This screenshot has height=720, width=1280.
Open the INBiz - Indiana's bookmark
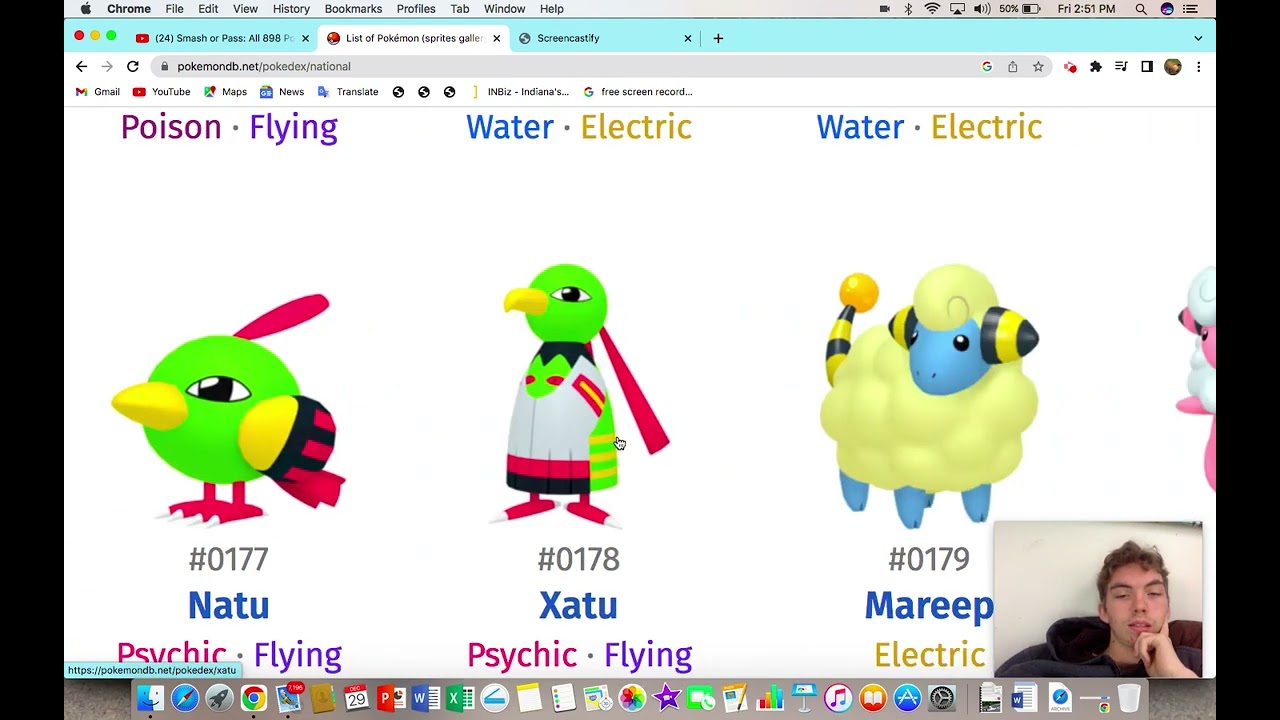click(520, 92)
